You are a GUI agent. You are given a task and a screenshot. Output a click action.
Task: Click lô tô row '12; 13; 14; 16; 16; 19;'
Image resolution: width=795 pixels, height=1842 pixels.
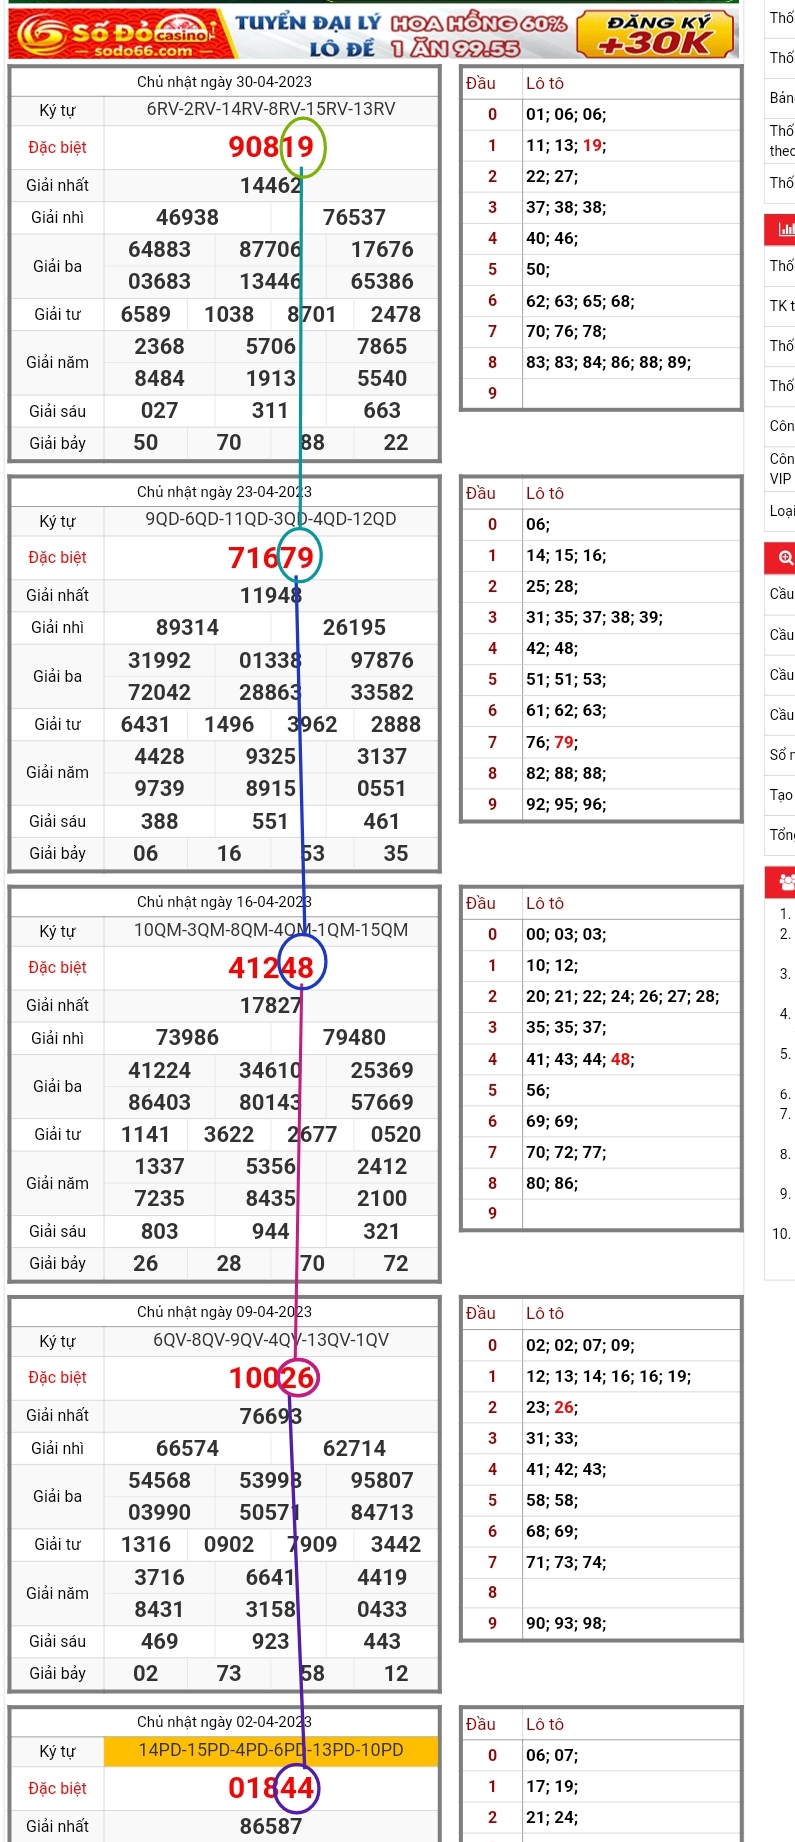coord(609,1376)
